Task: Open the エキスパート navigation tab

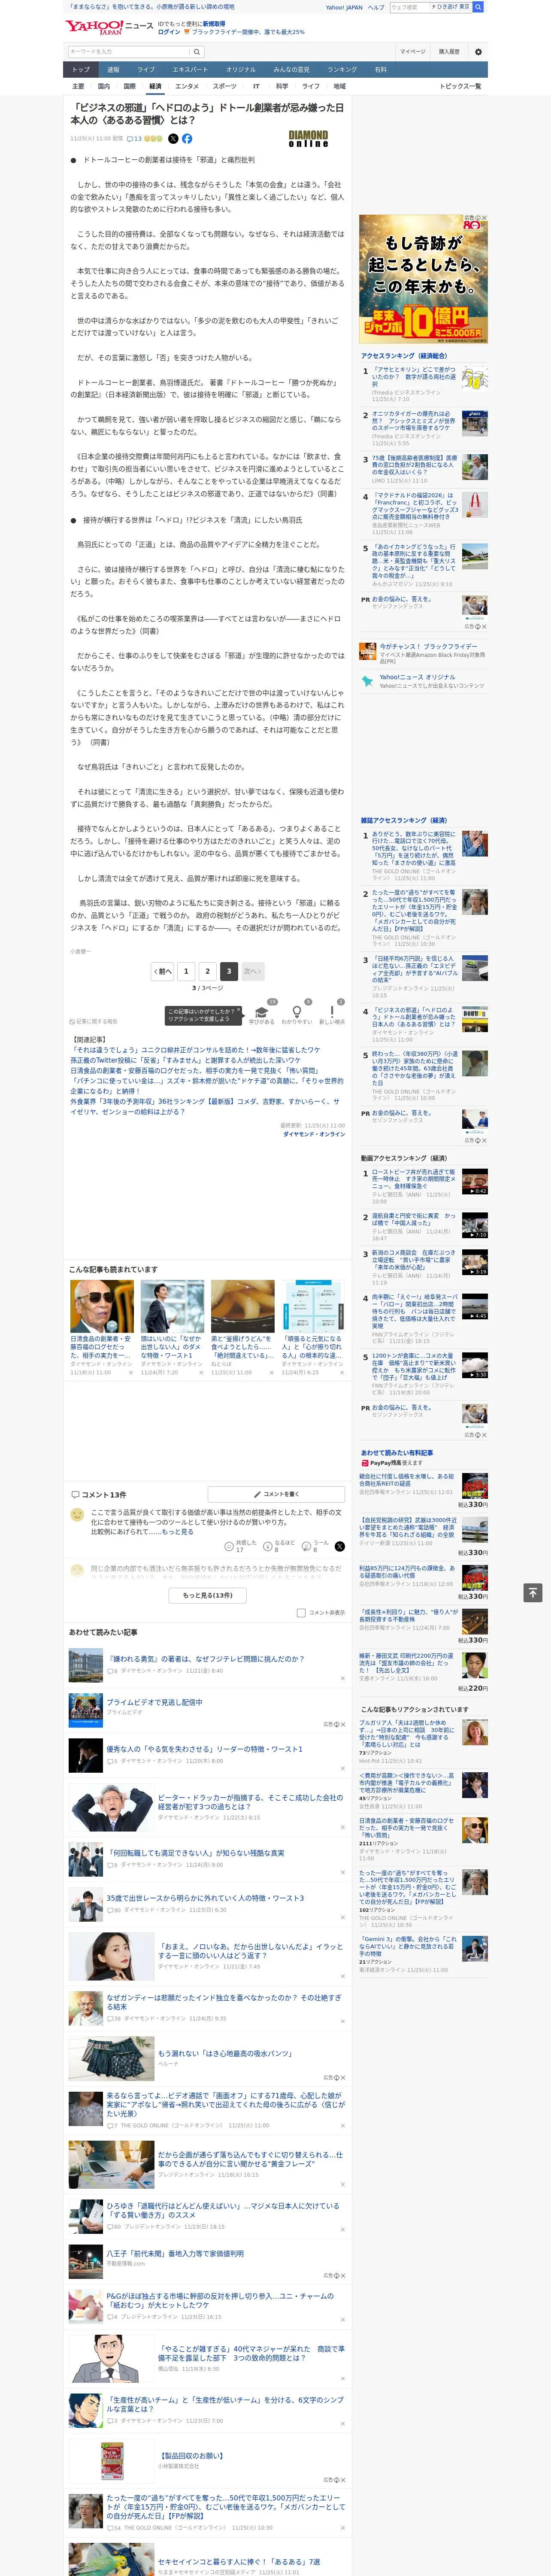Action: coord(190,70)
